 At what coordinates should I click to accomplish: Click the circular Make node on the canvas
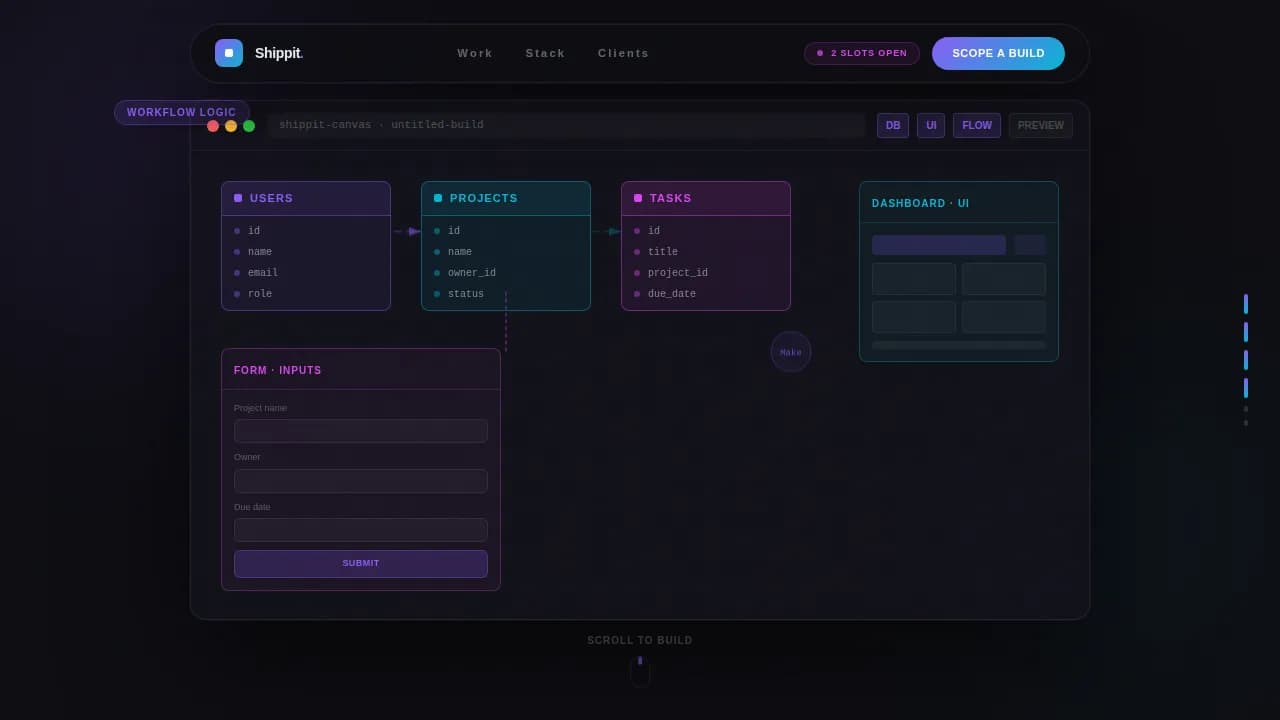click(x=790, y=351)
